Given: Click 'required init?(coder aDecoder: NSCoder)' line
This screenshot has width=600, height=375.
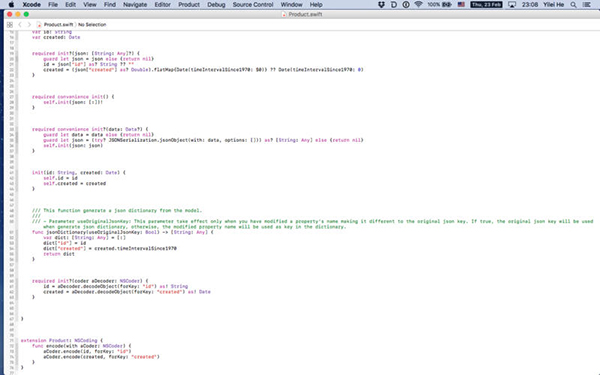Looking at the screenshot, I should [90, 280].
